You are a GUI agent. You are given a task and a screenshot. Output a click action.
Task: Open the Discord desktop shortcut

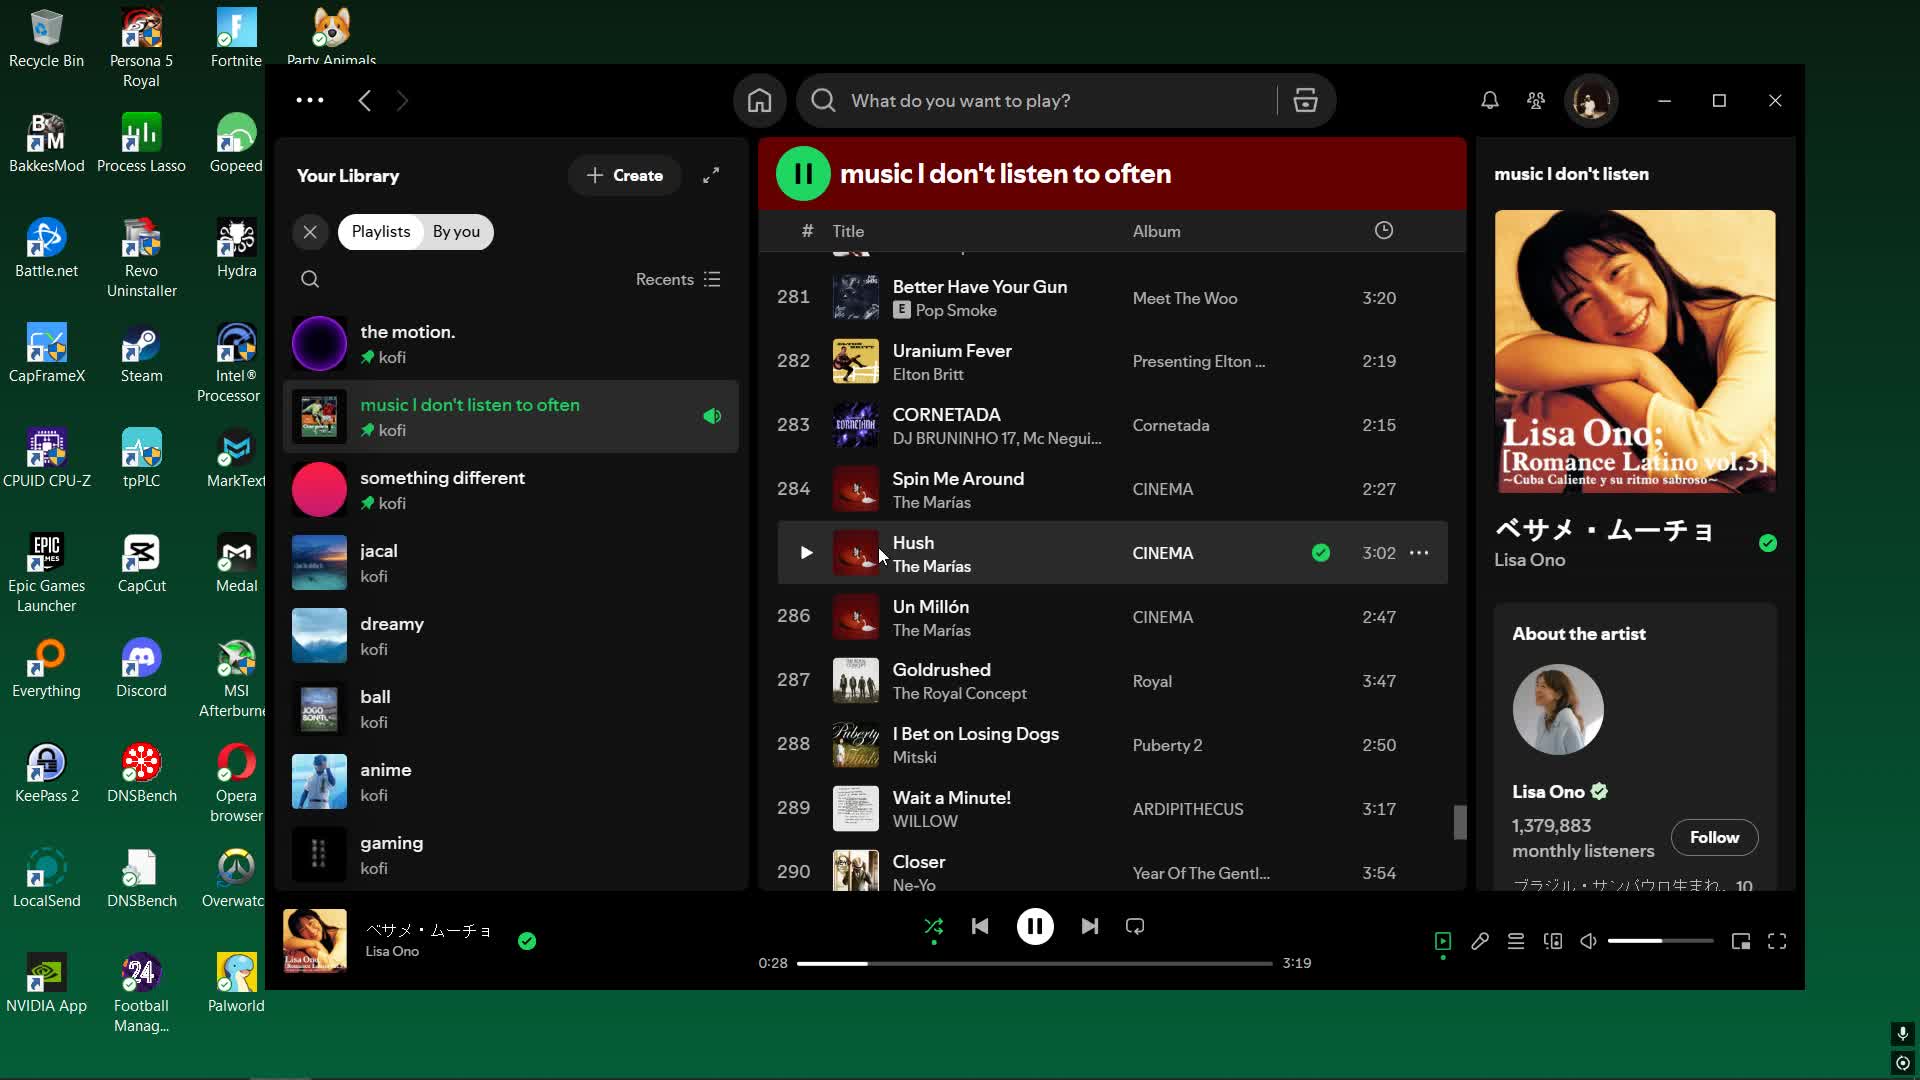(x=141, y=669)
